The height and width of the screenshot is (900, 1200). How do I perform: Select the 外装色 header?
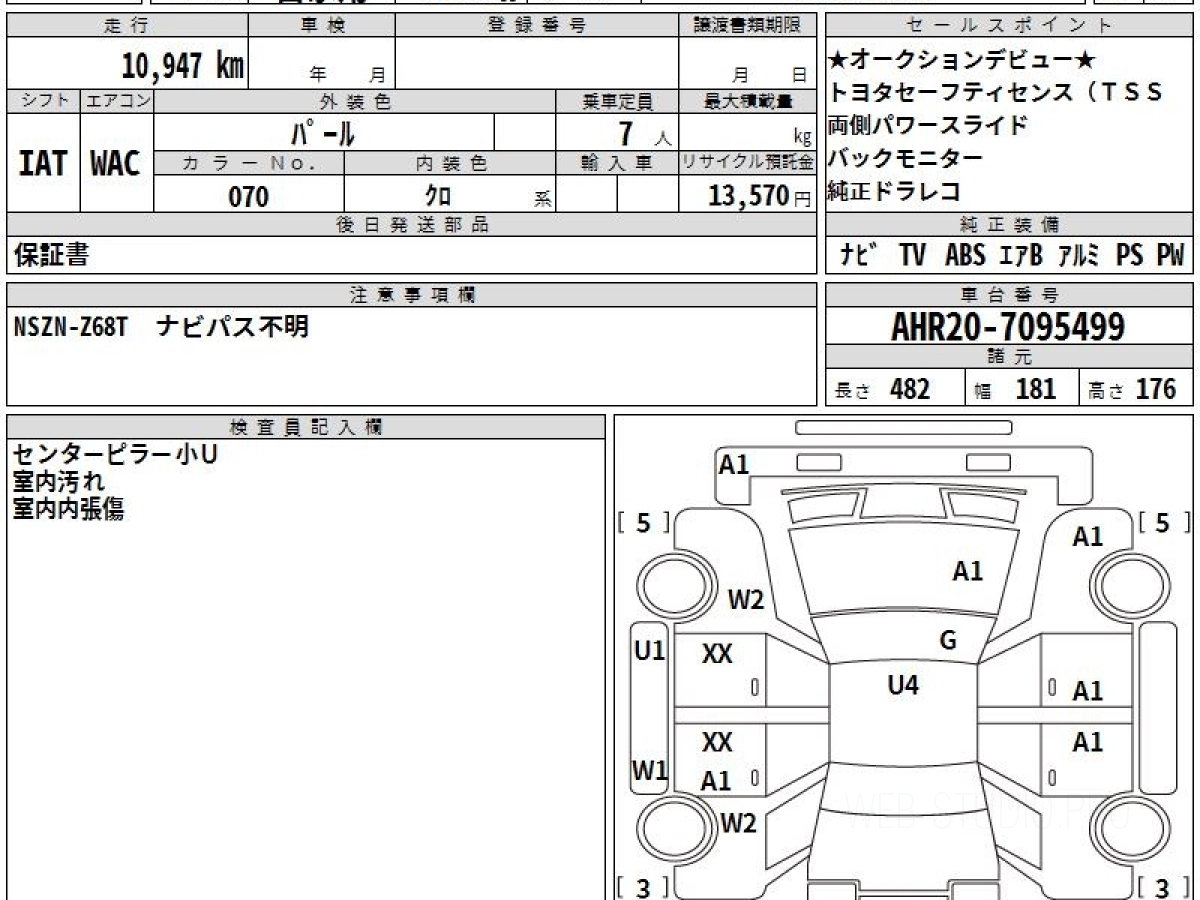click(355, 101)
